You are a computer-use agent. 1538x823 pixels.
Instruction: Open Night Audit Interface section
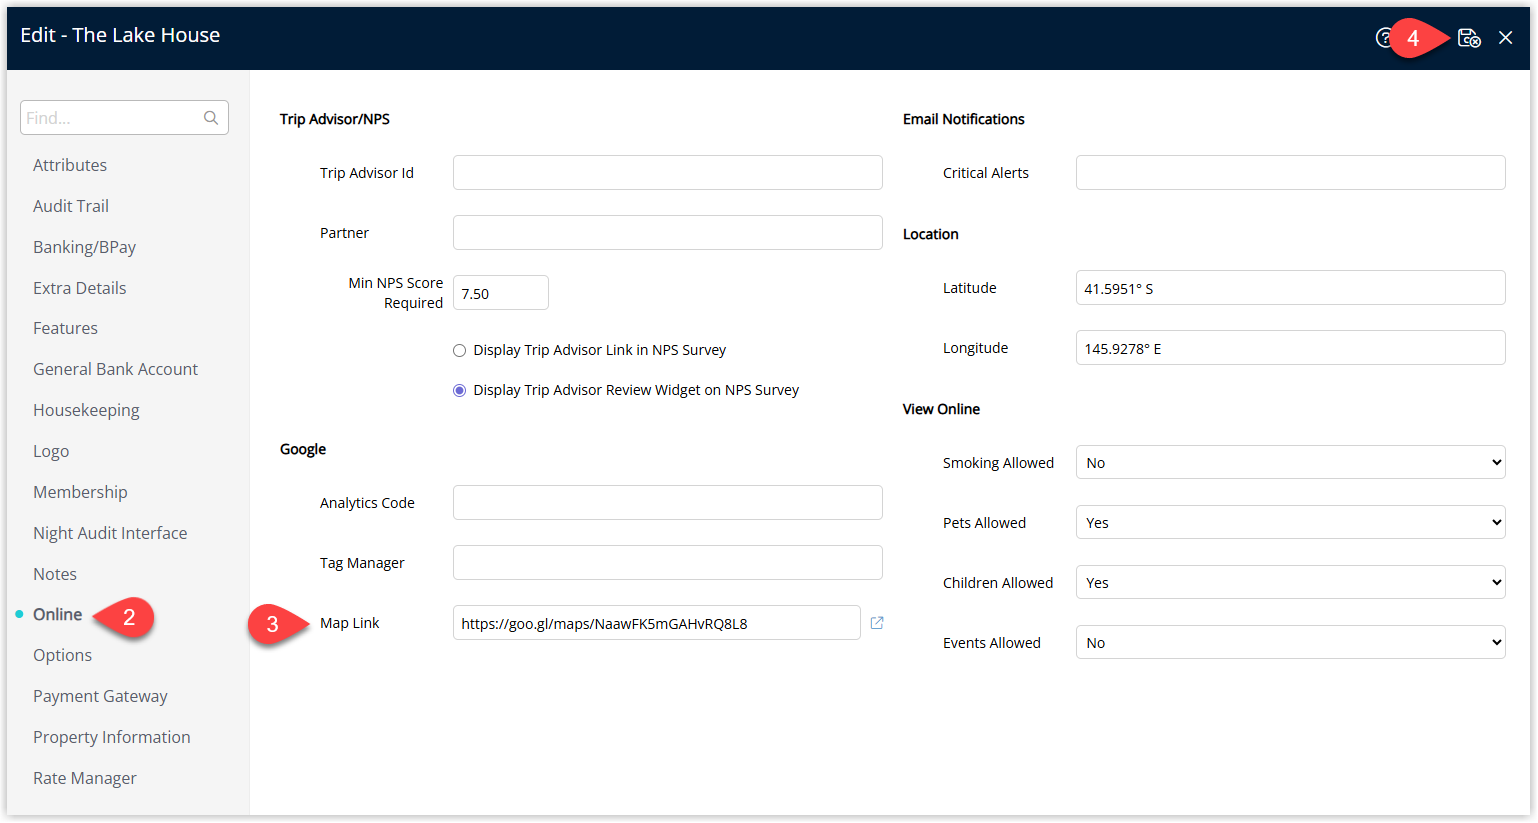pyautogui.click(x=110, y=533)
